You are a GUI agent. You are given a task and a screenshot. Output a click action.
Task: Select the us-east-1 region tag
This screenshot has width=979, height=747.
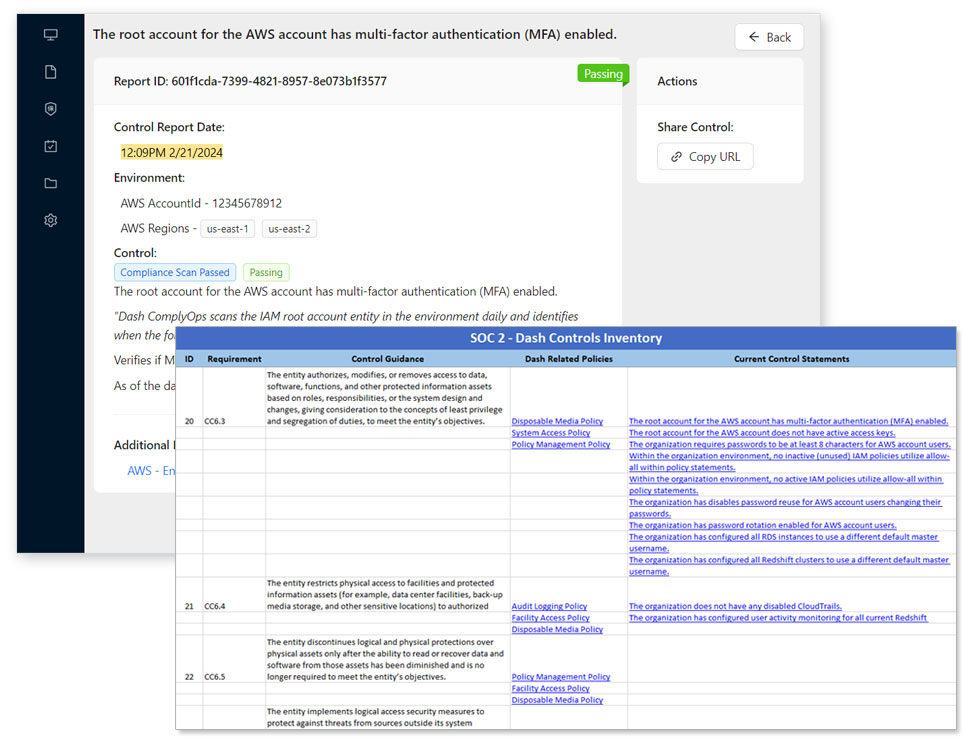(227, 229)
